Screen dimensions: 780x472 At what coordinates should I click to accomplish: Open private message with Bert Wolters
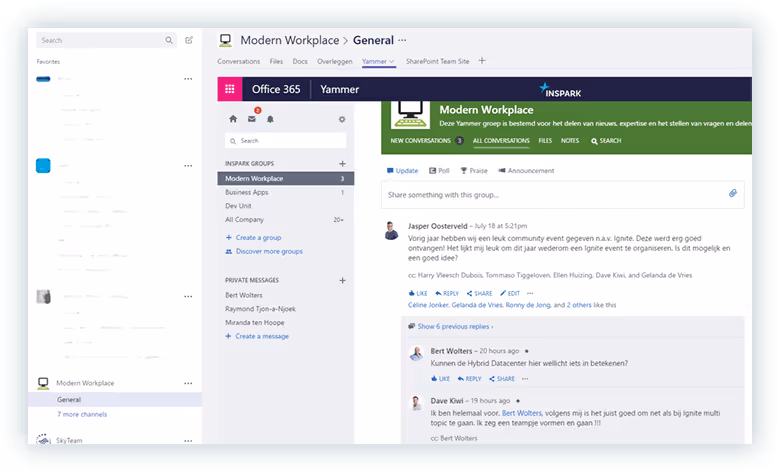(244, 295)
